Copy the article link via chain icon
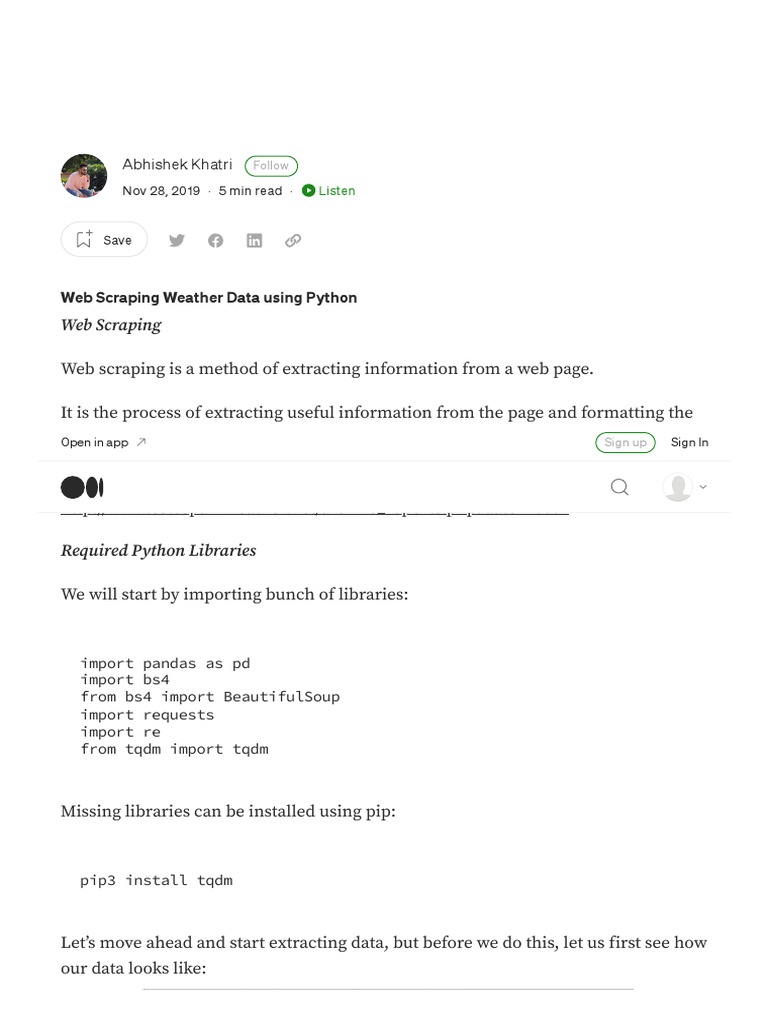Viewport: 768px width, 1024px height. (293, 240)
